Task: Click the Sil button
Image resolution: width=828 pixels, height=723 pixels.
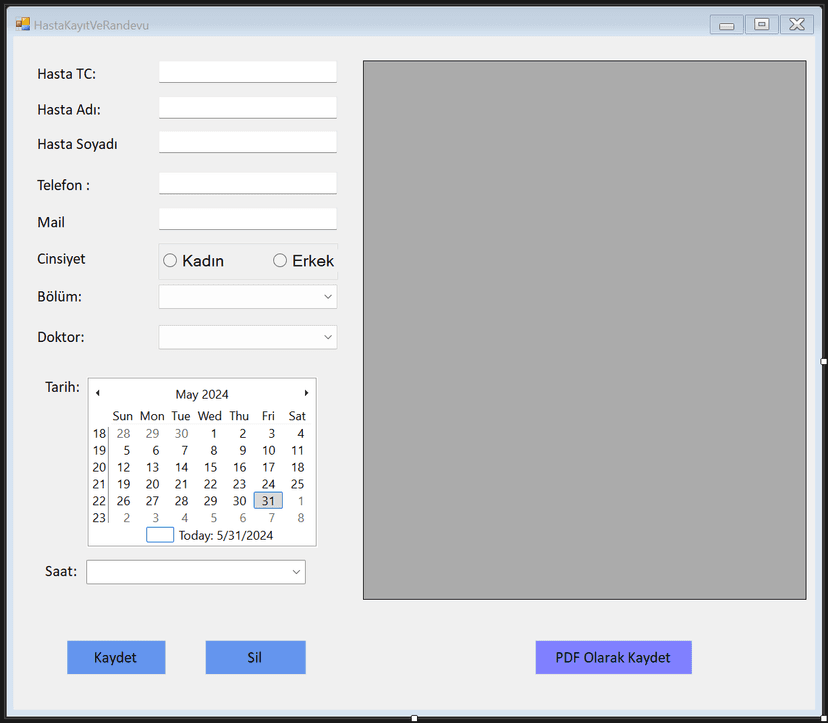Action: (256, 658)
